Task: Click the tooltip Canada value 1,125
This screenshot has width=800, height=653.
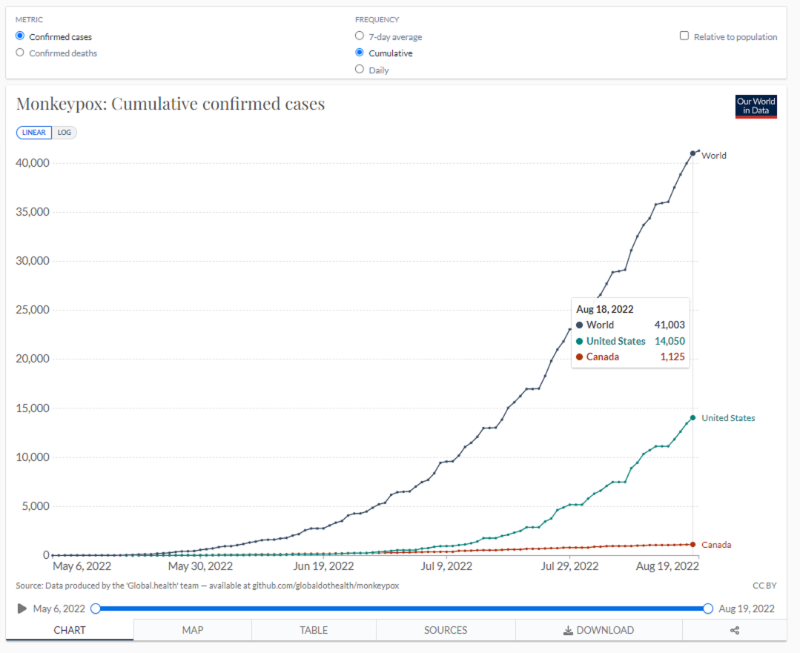Action: 672,357
